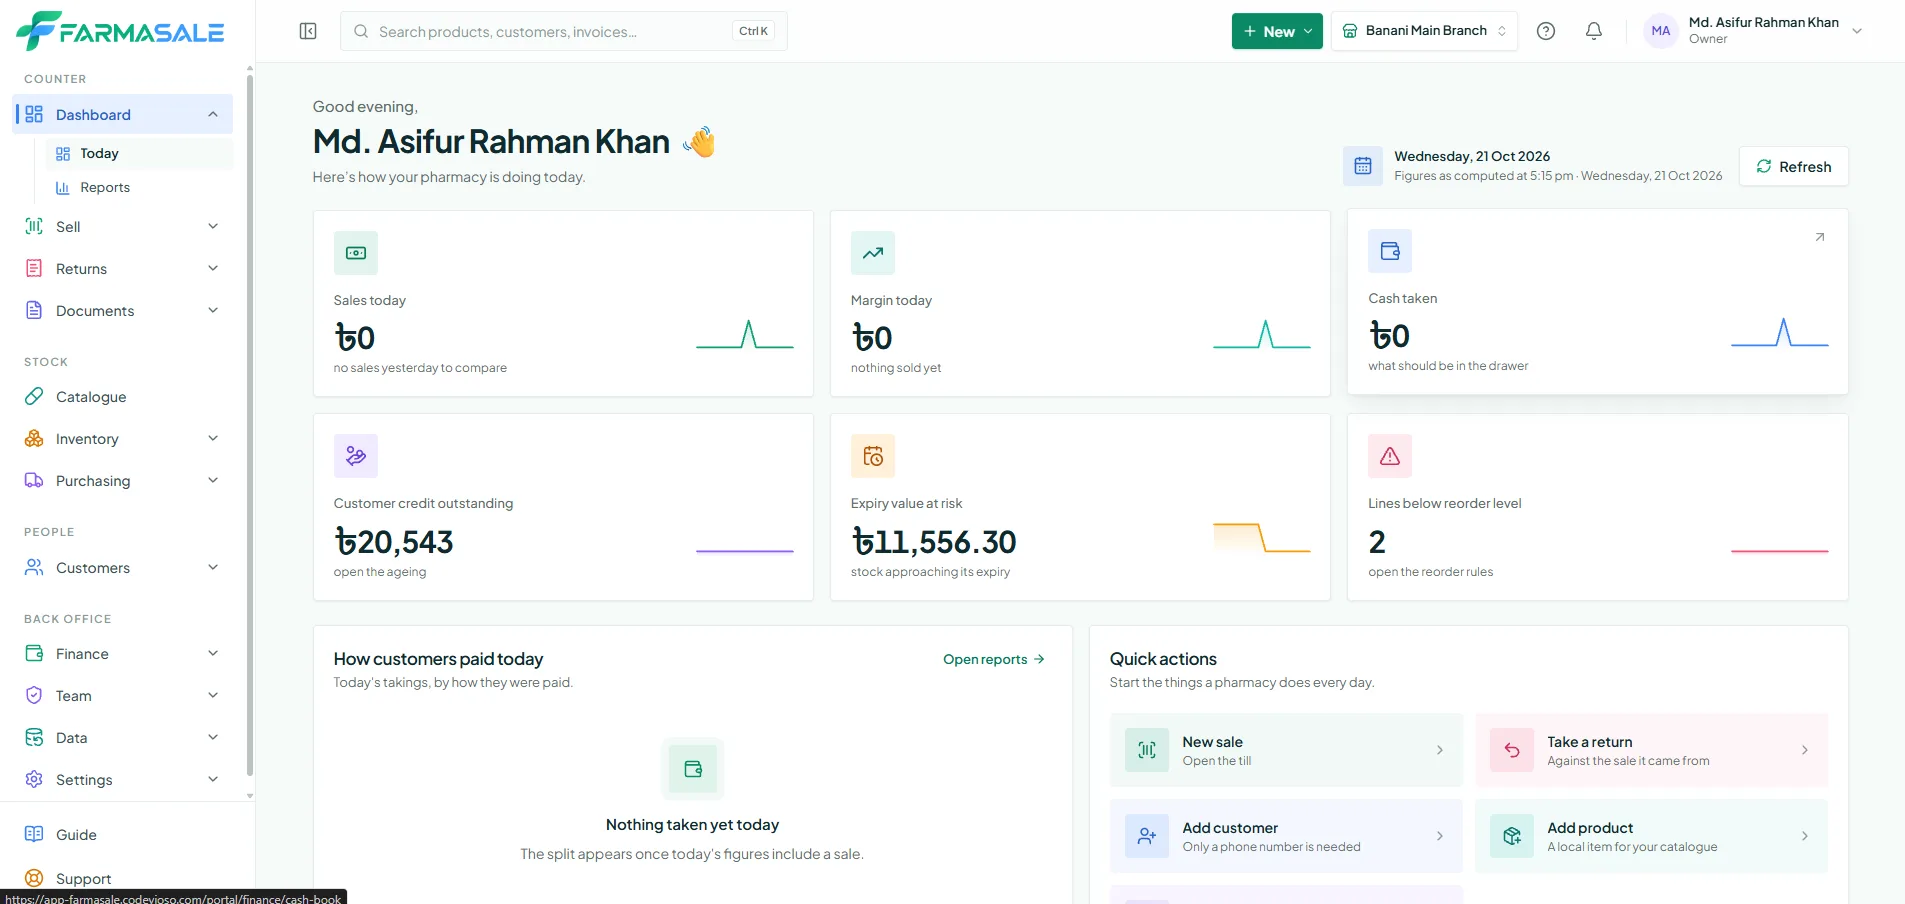1905x904 pixels.
Task: Toggle the sidebar collapse icon
Action: (308, 31)
